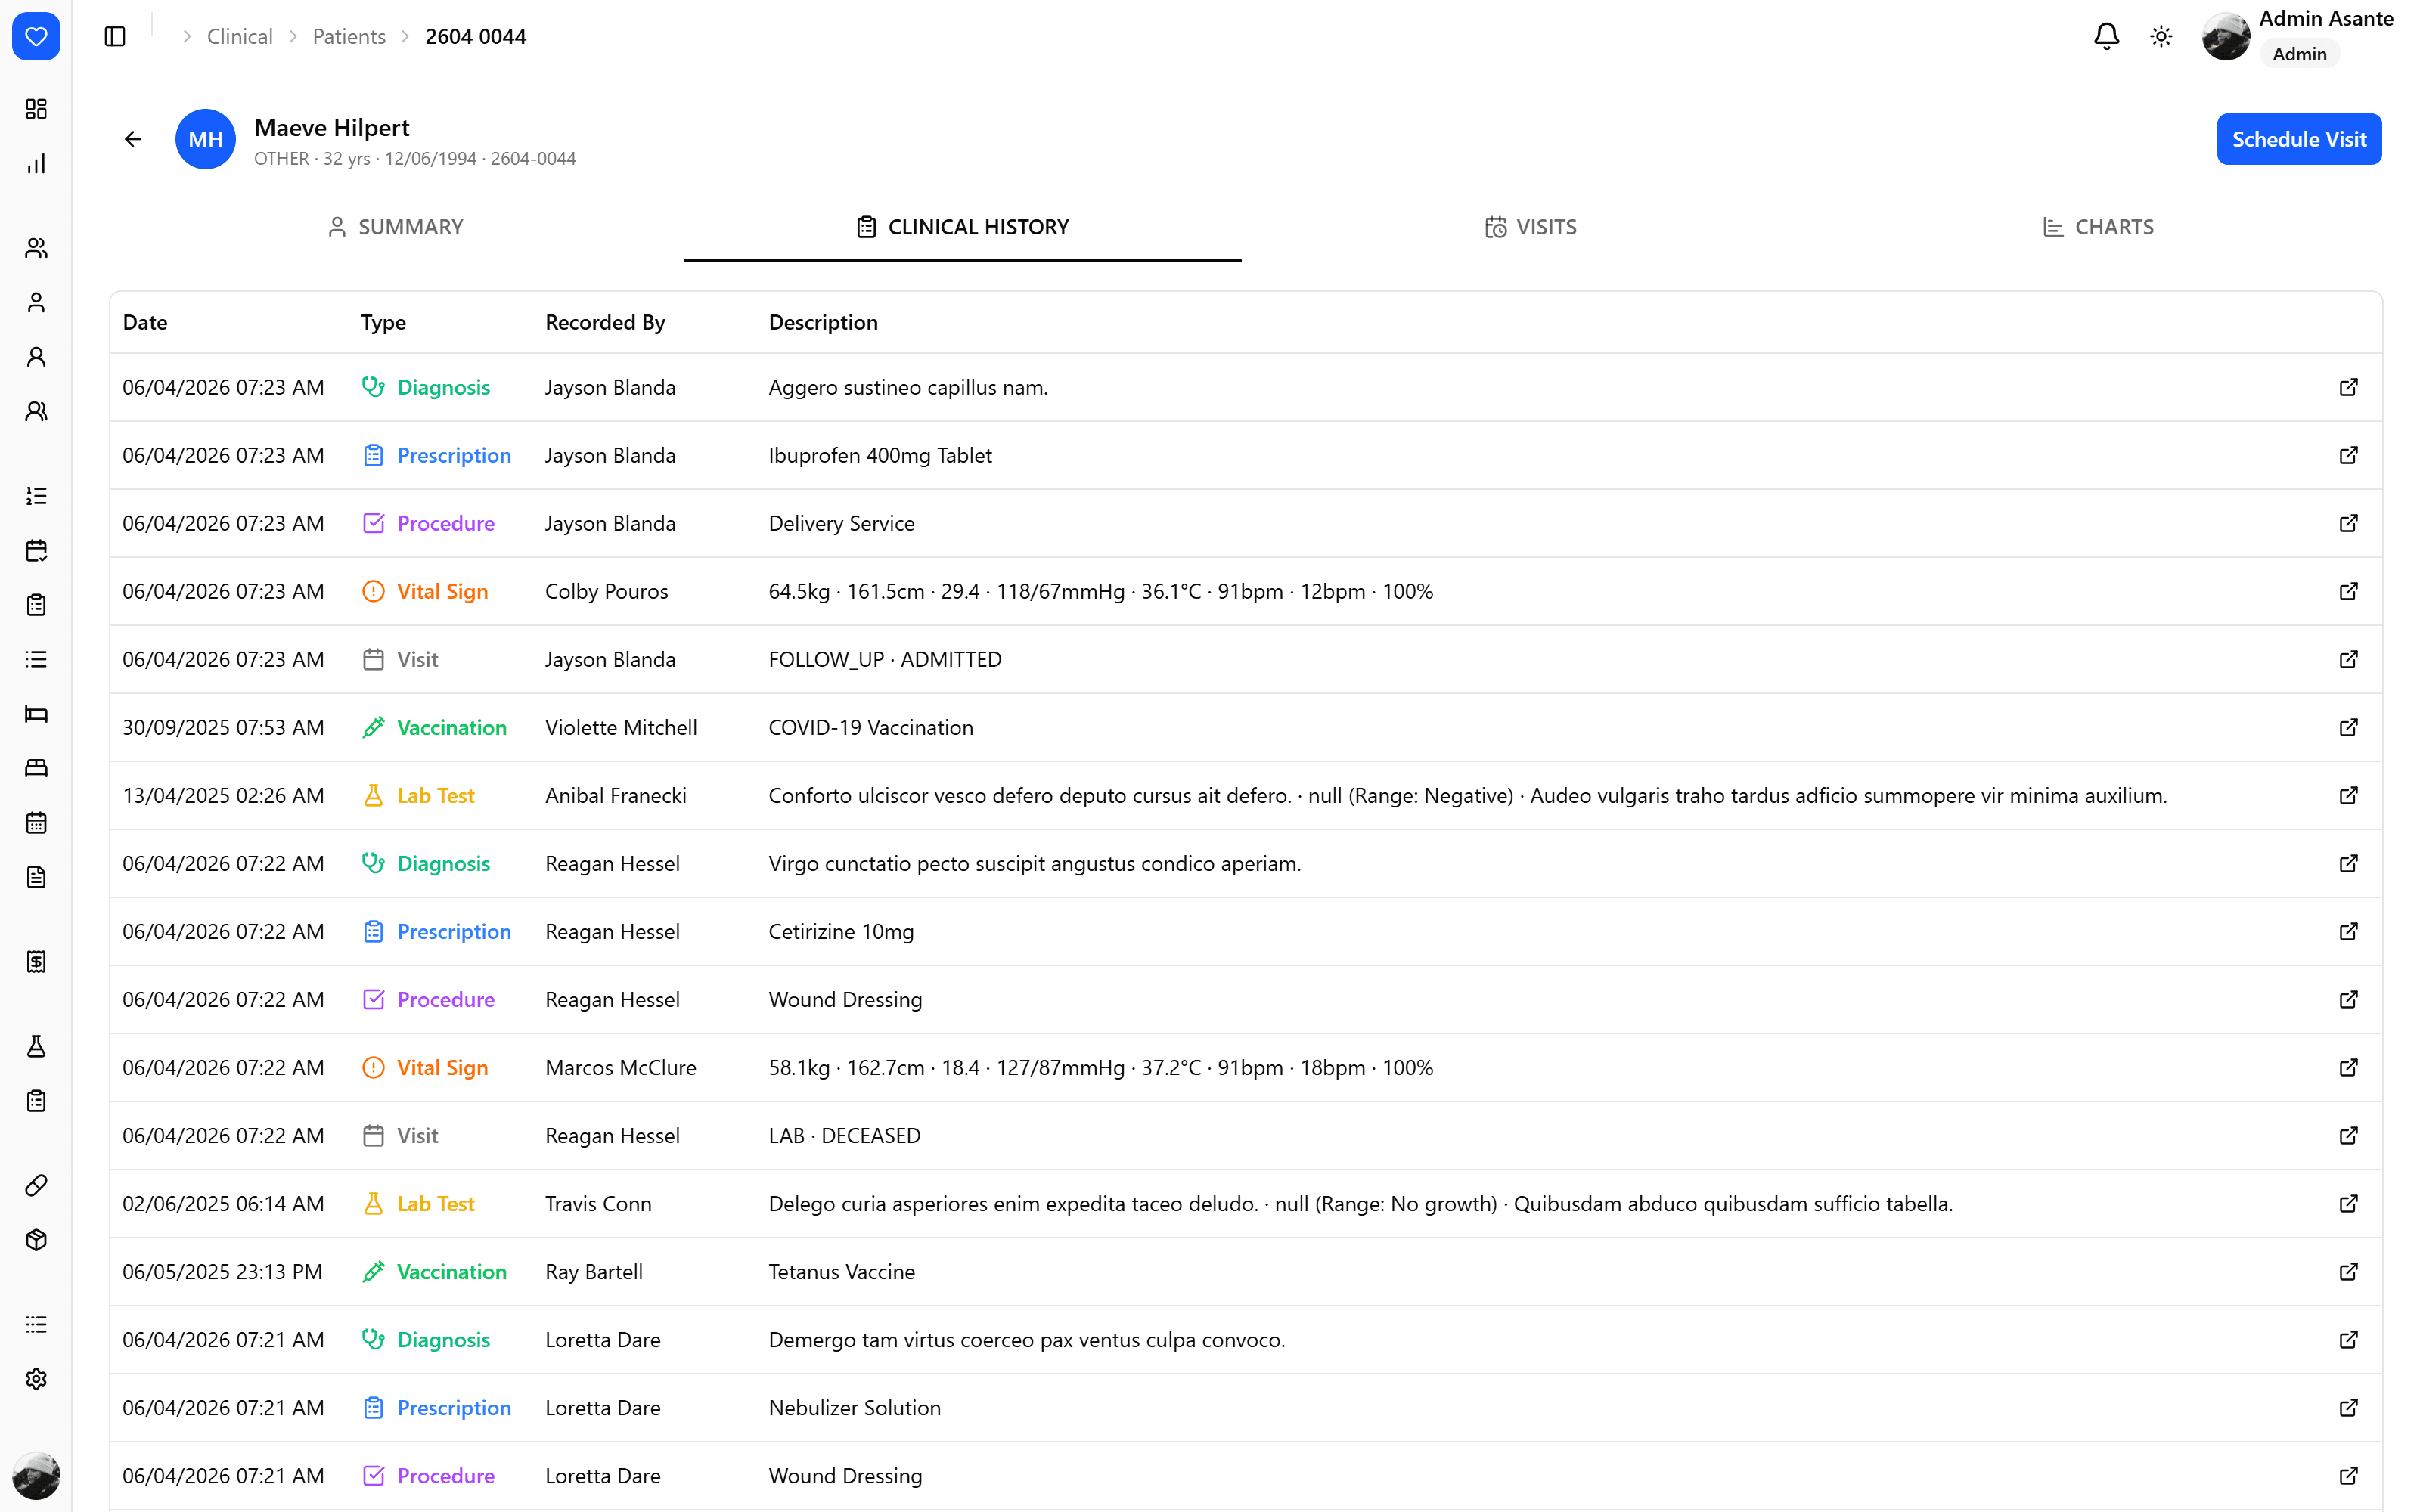Click the heart logo in the sidebar
The height and width of the screenshot is (1512, 2420).
[36, 37]
